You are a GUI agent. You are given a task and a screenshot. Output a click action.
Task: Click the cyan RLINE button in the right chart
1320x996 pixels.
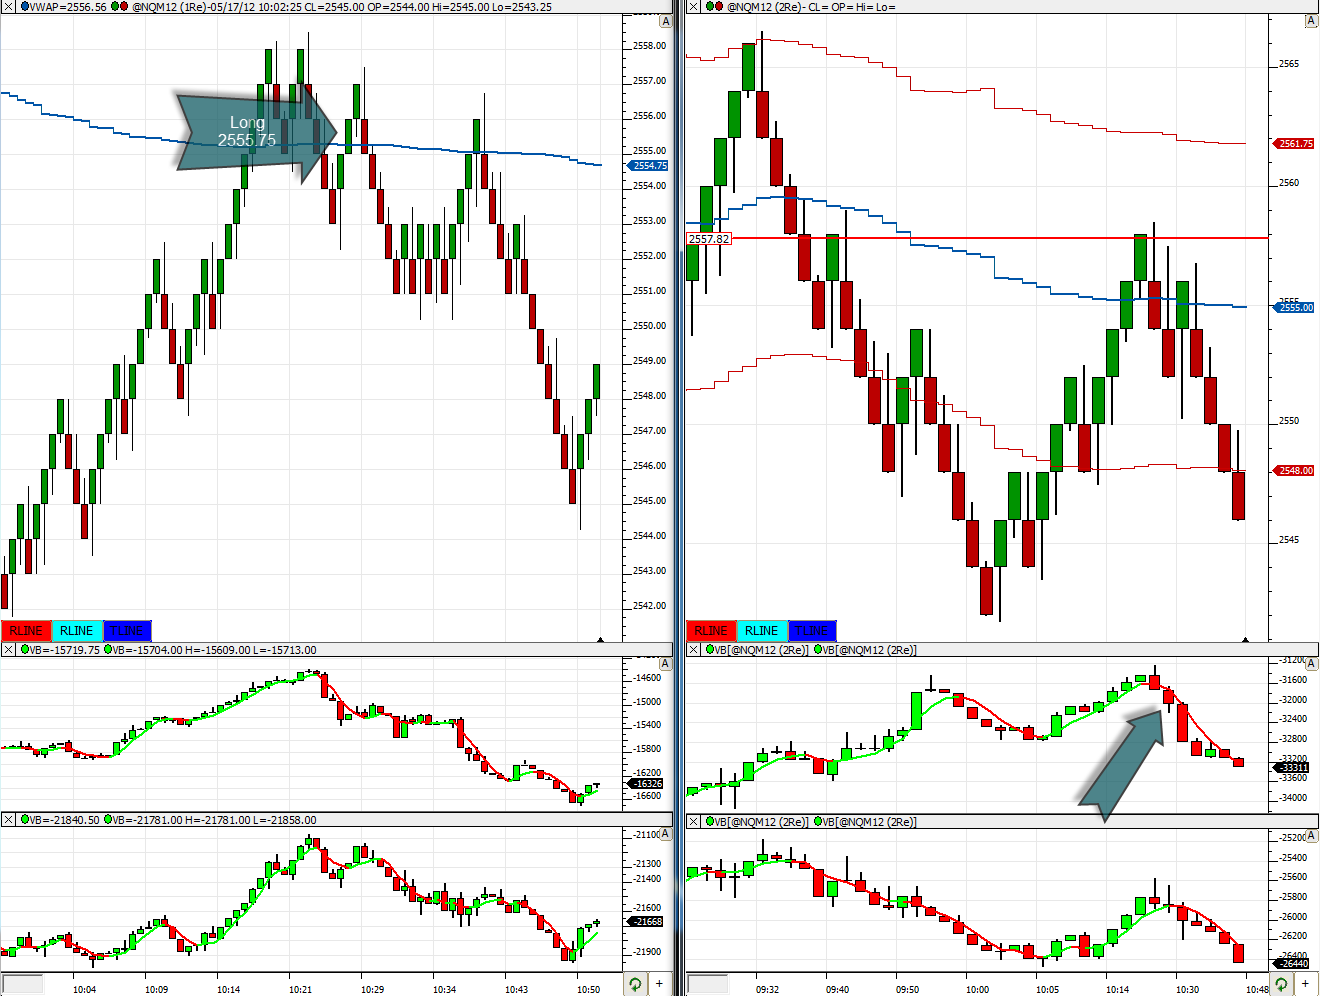click(x=762, y=631)
